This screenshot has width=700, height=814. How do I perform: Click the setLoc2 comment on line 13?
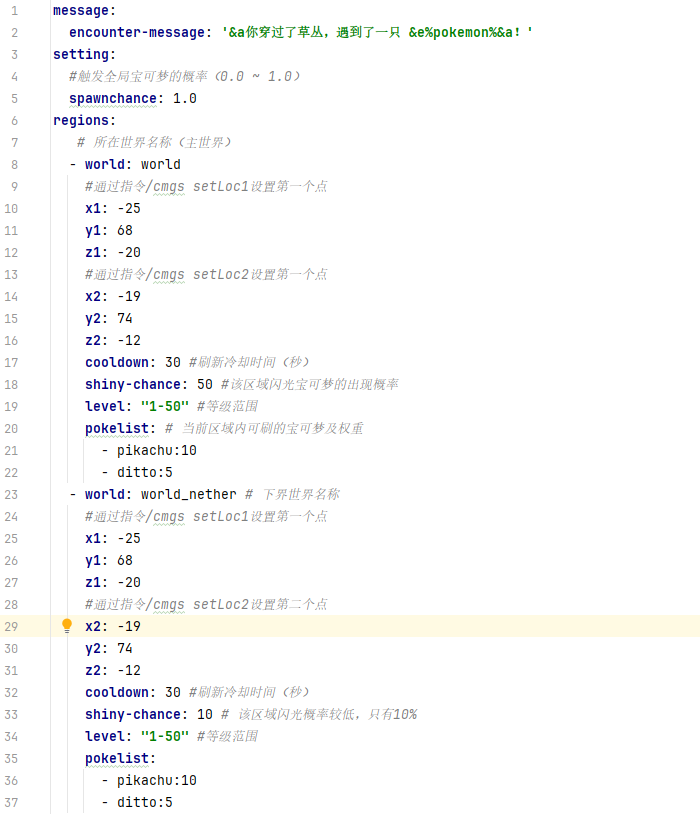point(206,274)
